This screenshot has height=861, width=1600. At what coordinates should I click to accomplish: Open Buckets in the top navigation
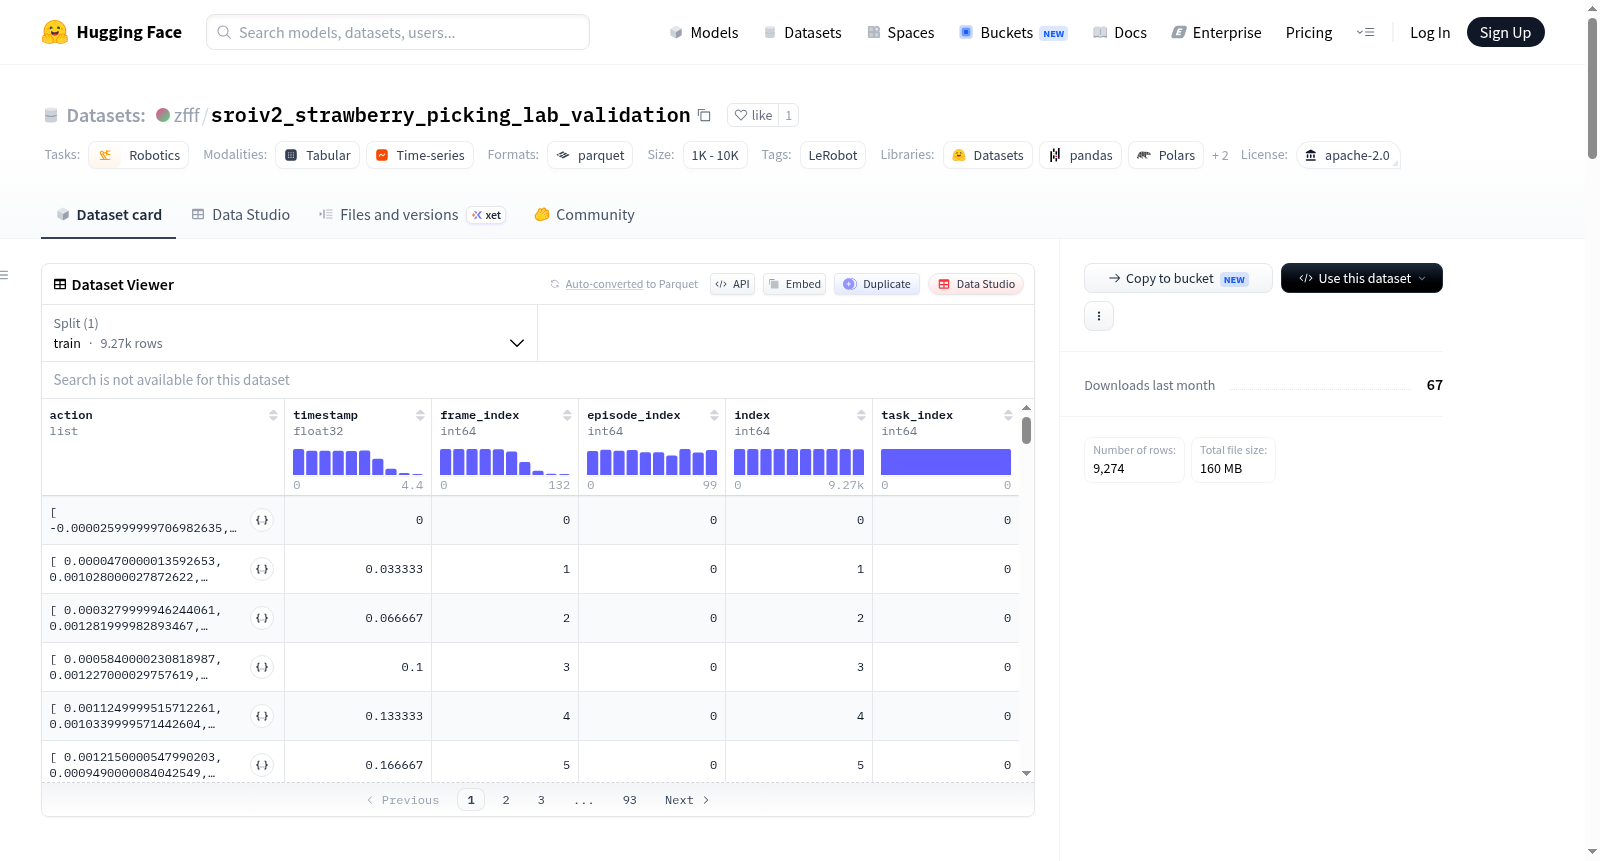[1013, 33]
